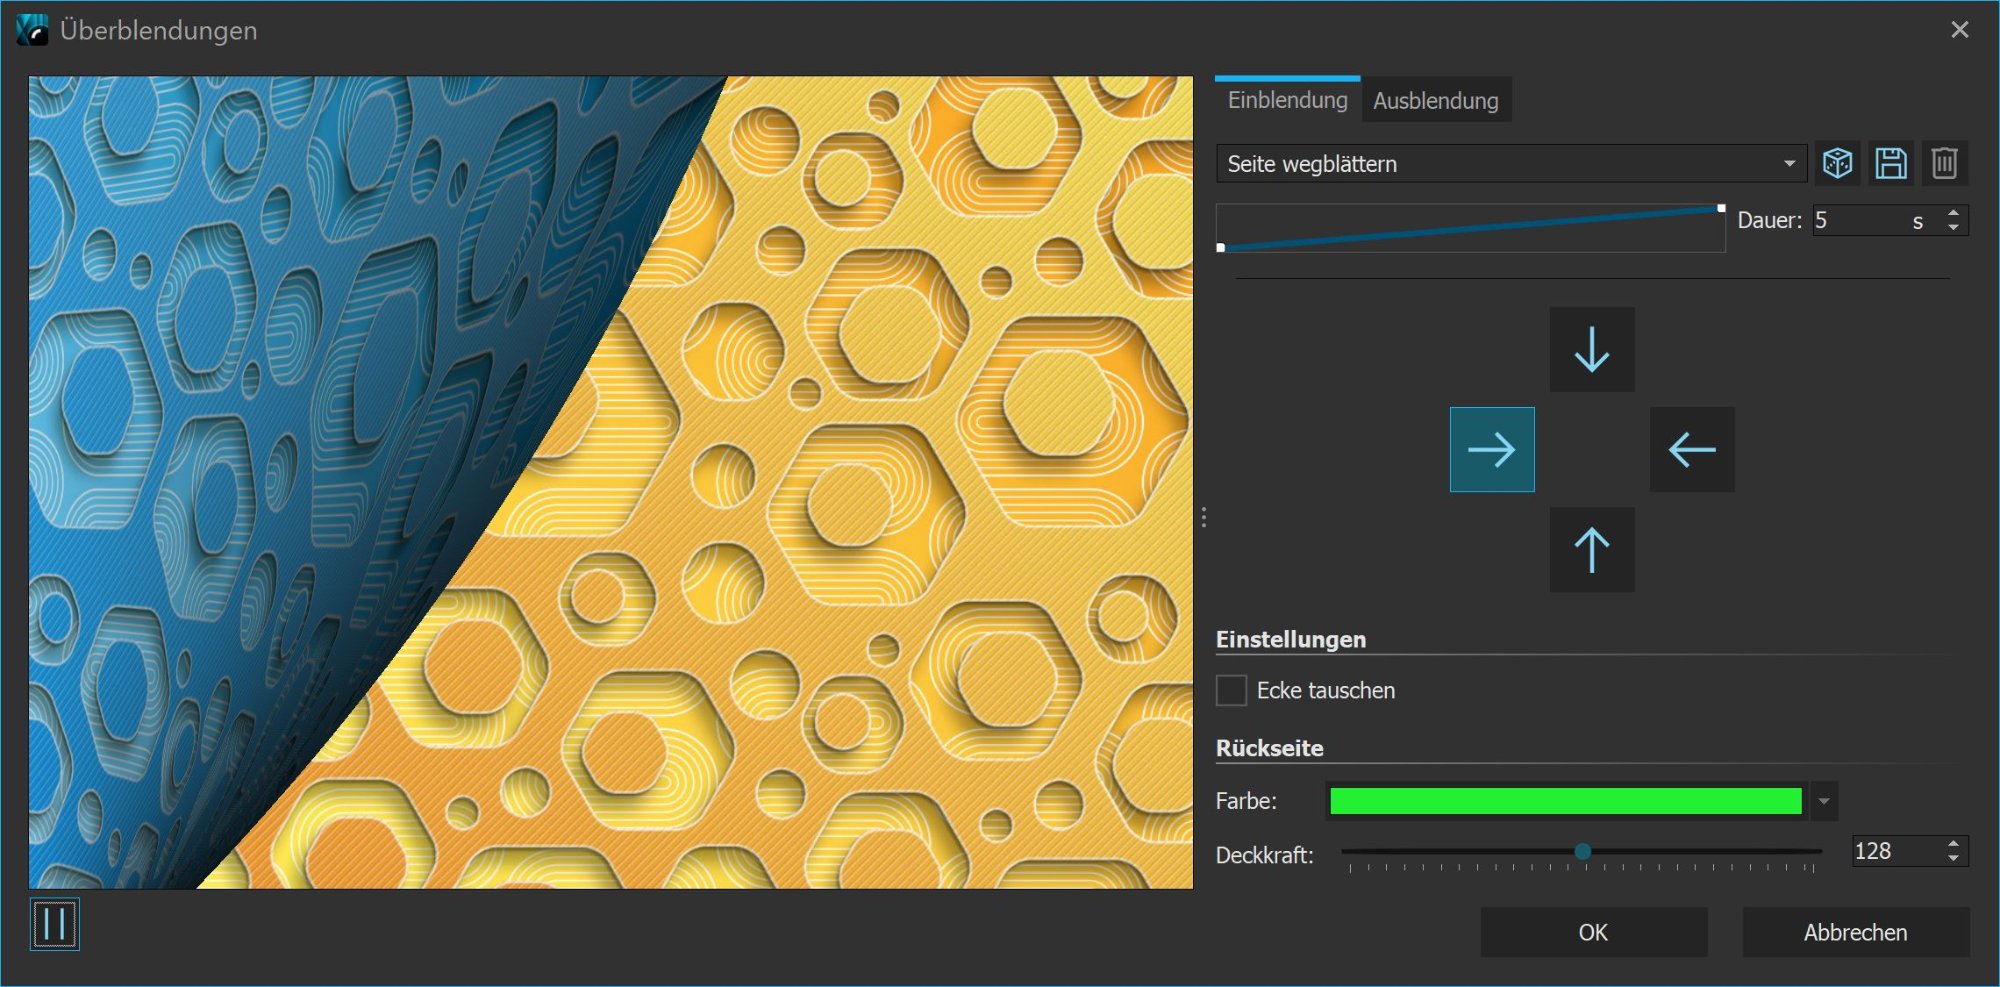Click the Dauer duration input field
This screenshot has width=2000, height=987.
1860,220
